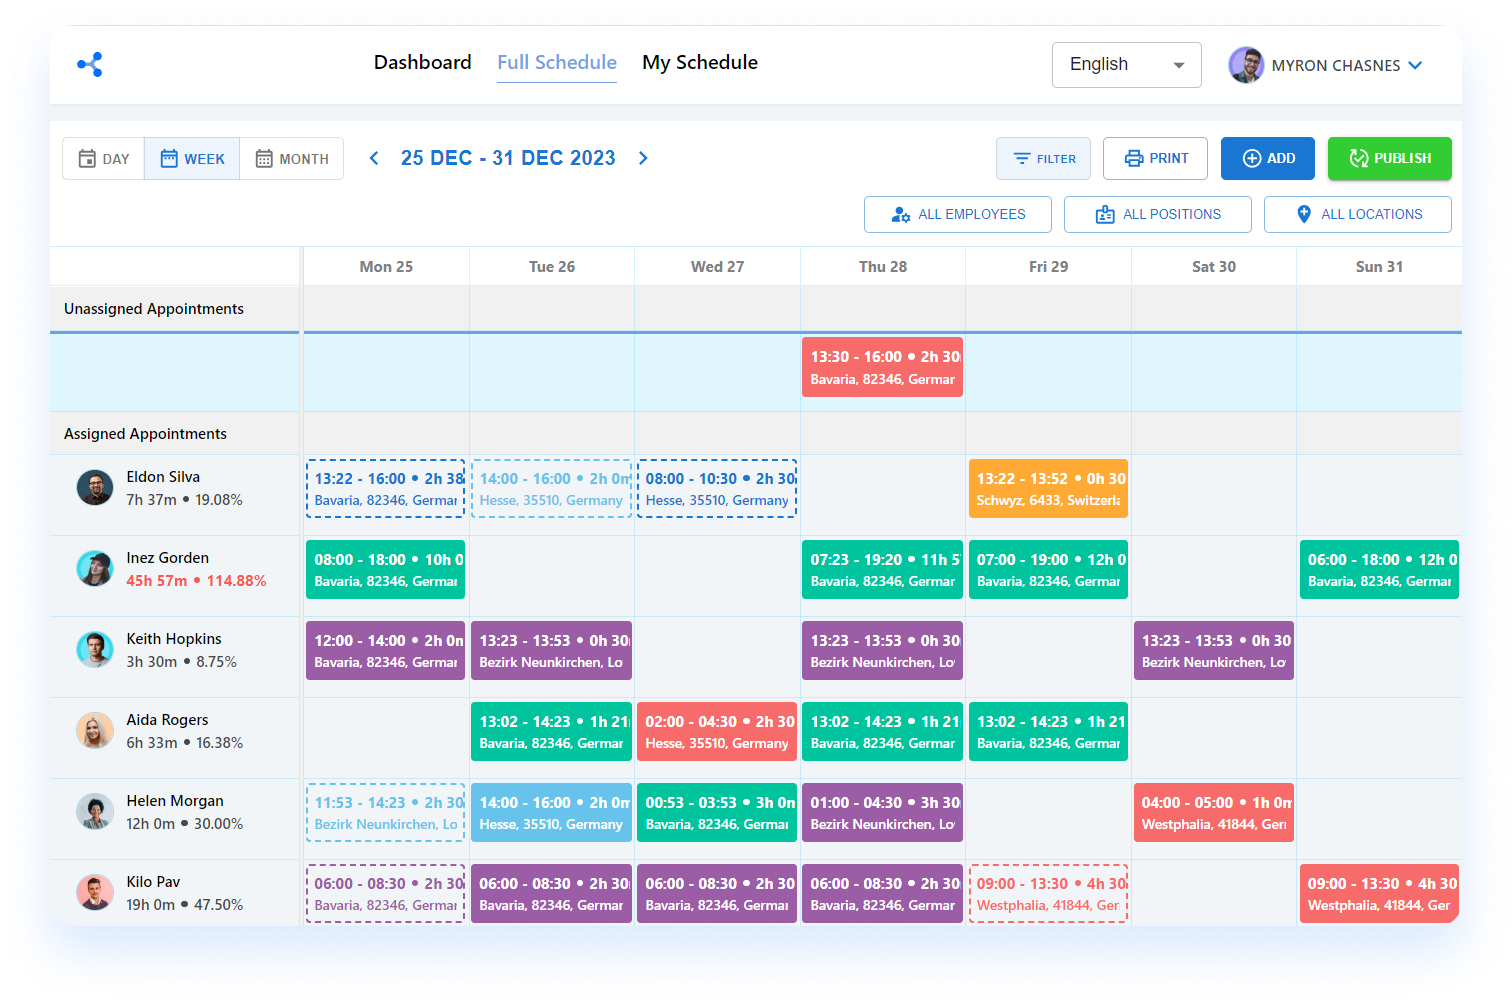Switch to My Schedule tab
1512x1001 pixels.
pyautogui.click(x=699, y=62)
